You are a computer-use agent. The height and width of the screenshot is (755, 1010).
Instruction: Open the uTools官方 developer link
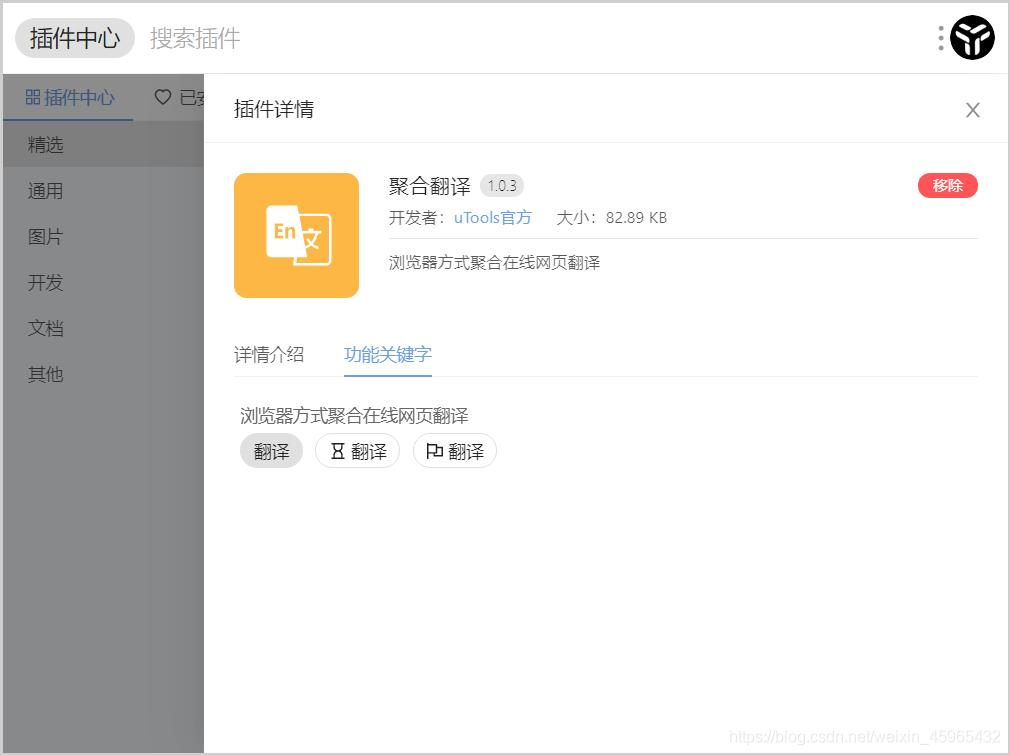pos(492,217)
